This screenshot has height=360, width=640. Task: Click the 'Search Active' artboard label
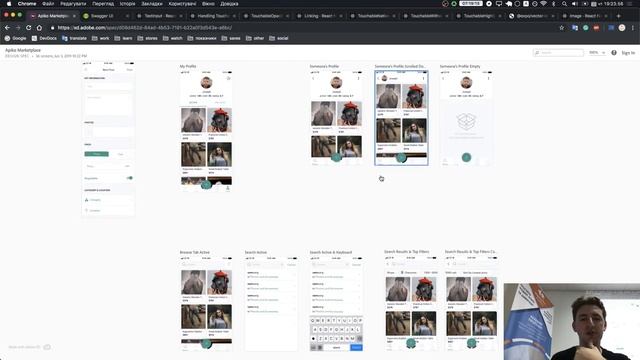pyautogui.click(x=256, y=252)
